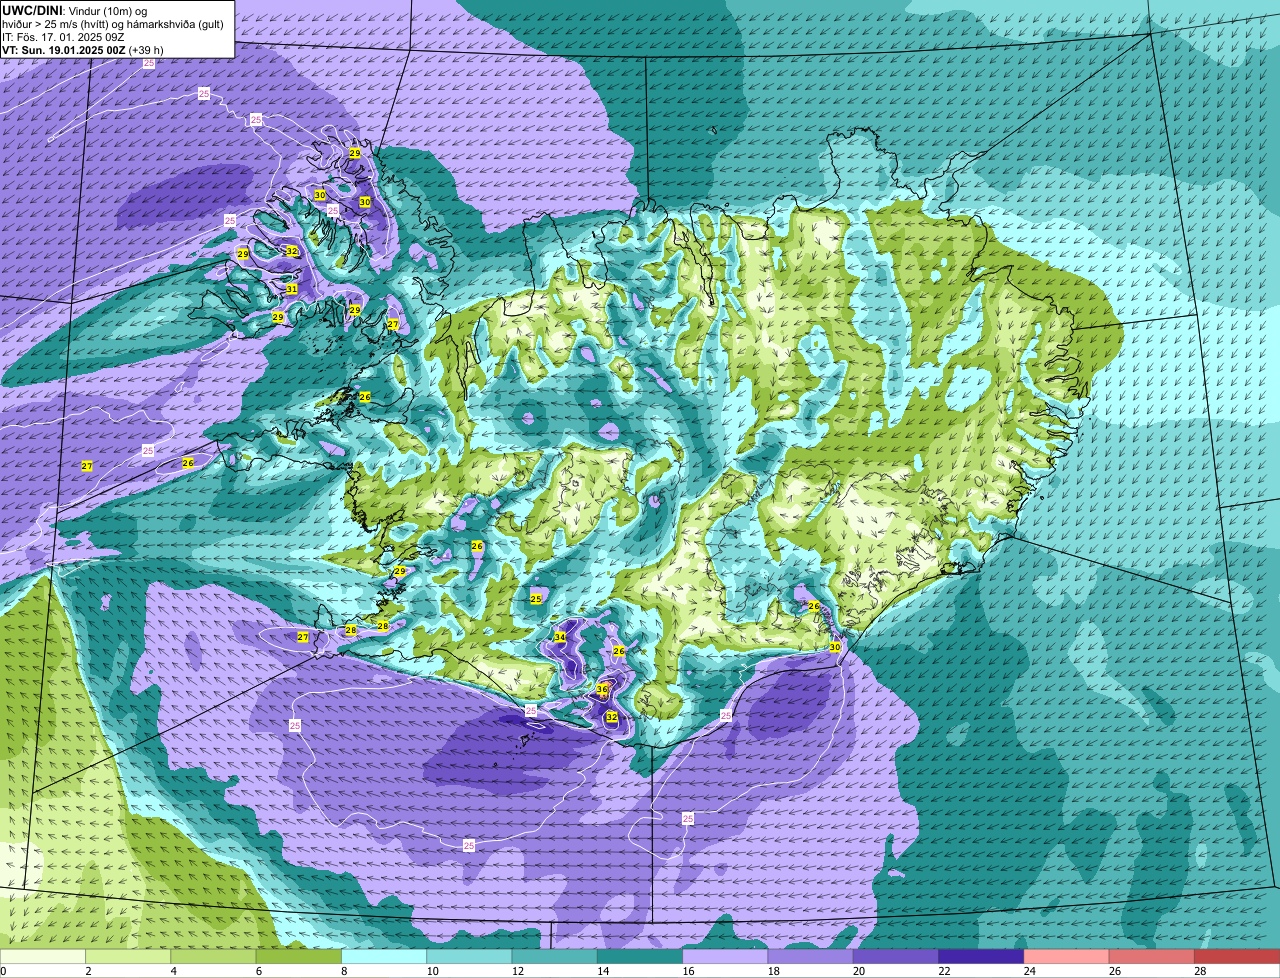Image resolution: width=1280 pixels, height=978 pixels.
Task: Click the "4" tick value on color scale
Action: [173, 971]
